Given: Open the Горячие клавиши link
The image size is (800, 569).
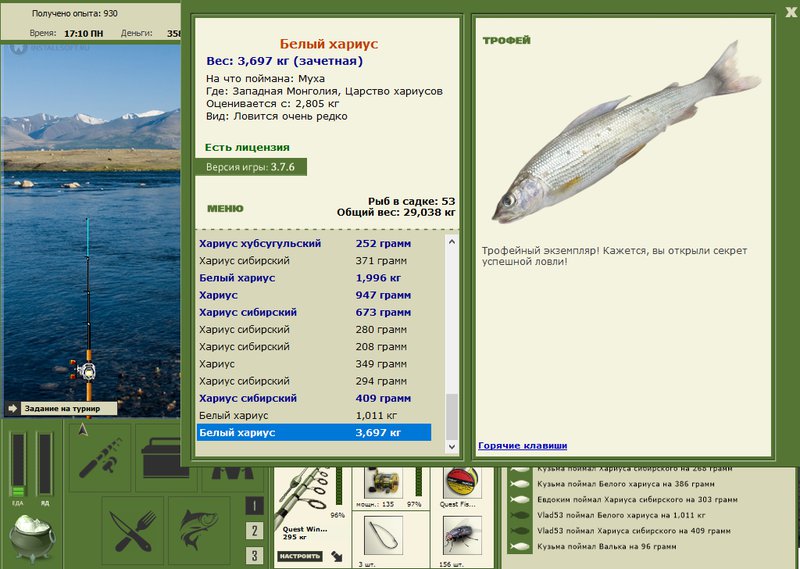Looking at the screenshot, I should (x=522, y=445).
